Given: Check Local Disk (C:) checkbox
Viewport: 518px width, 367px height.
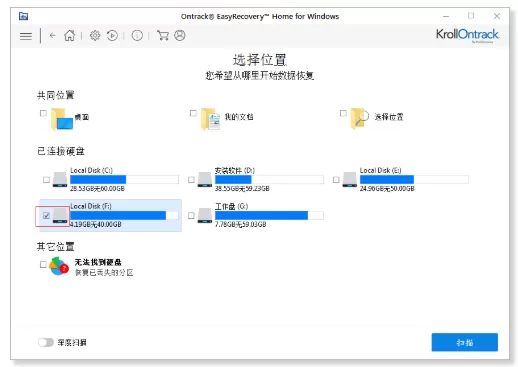Looking at the screenshot, I should click(x=46, y=180).
